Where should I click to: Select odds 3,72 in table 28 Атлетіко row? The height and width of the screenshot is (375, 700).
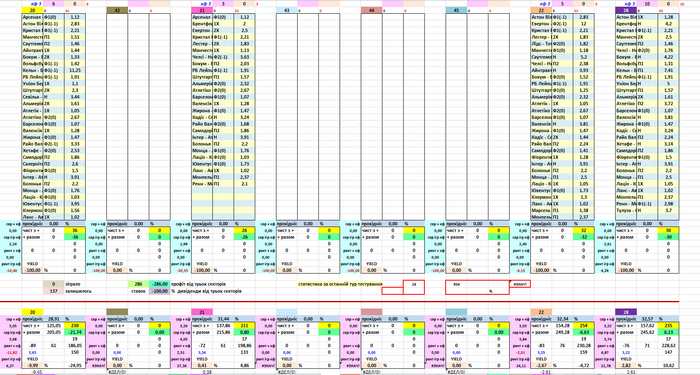pyautogui.click(x=668, y=104)
